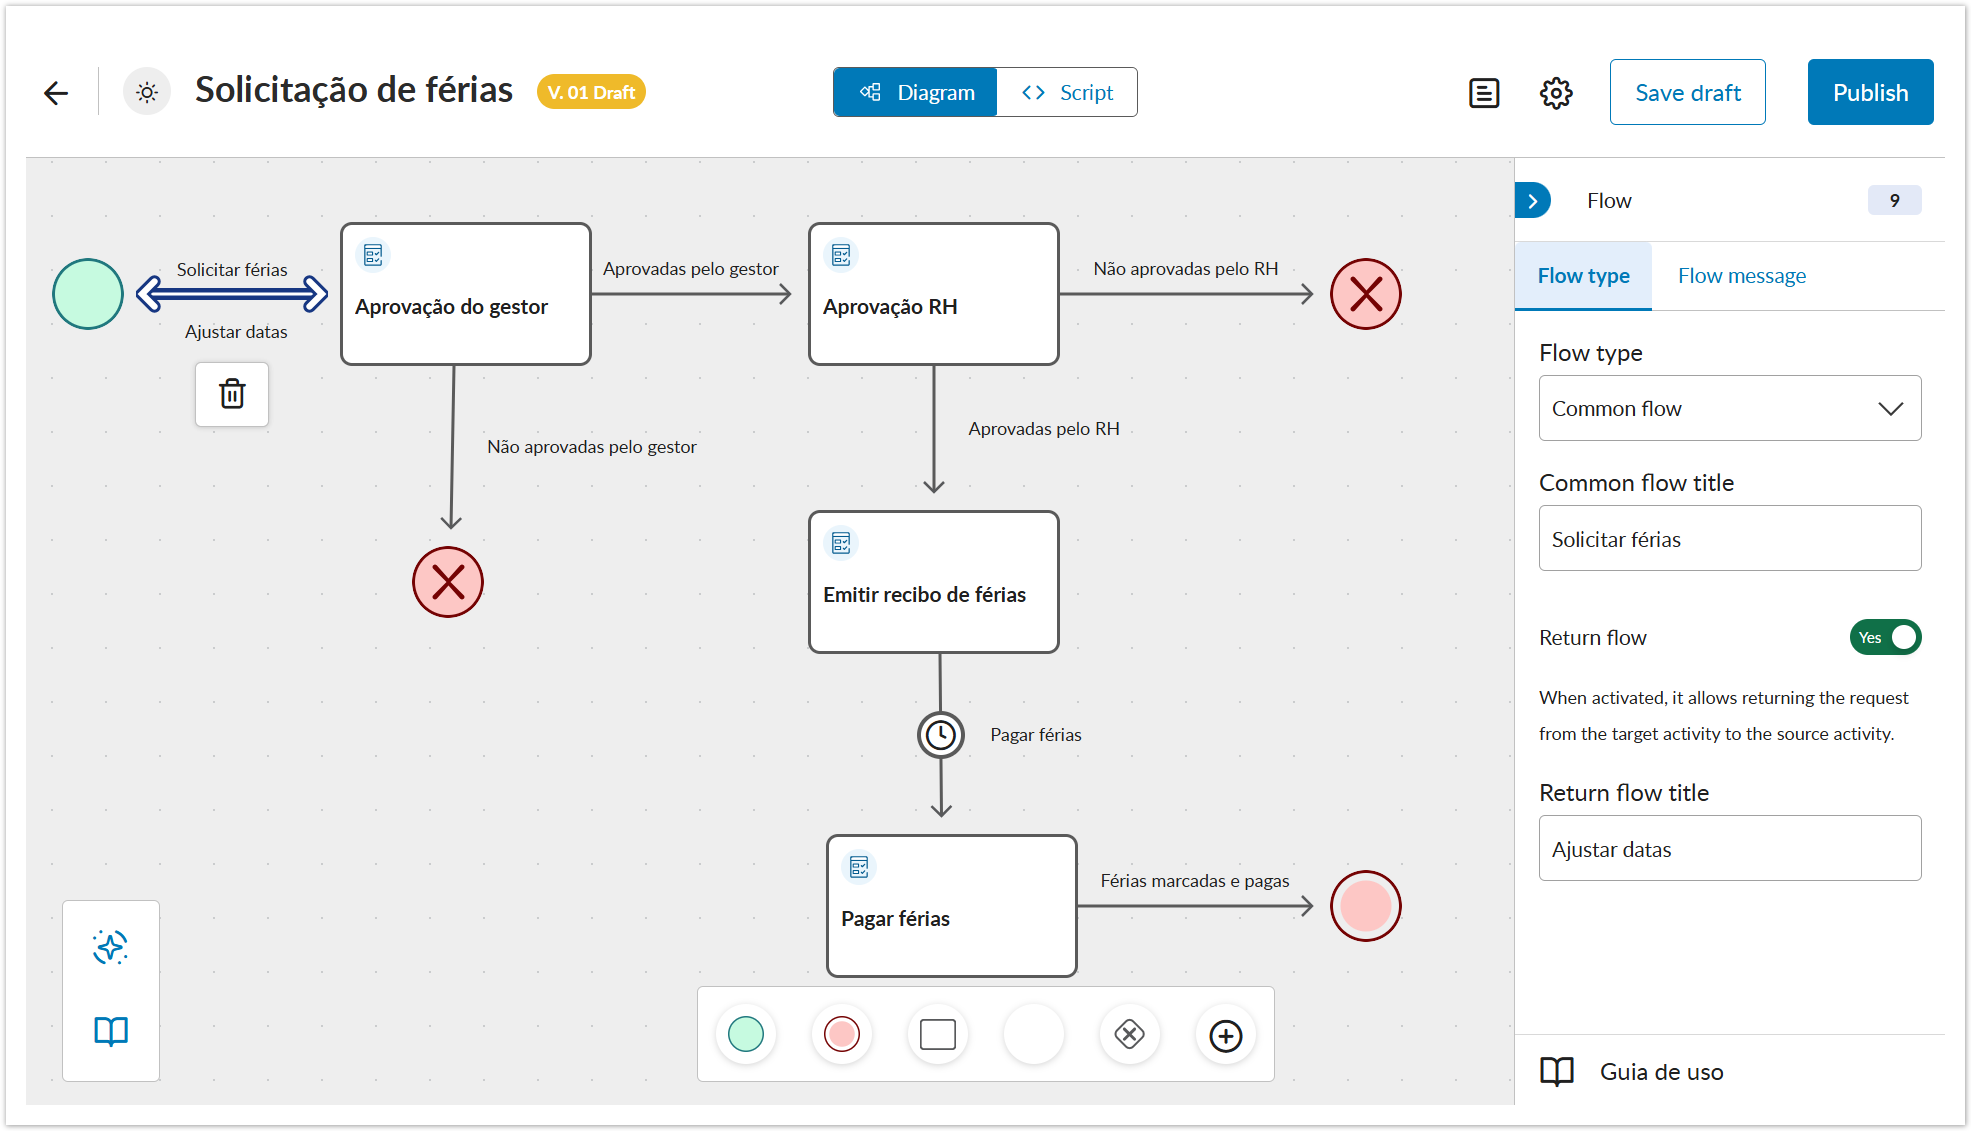The image size is (1971, 1131).
Task: Select the exclusive gateway diamond icon
Action: (1130, 1034)
